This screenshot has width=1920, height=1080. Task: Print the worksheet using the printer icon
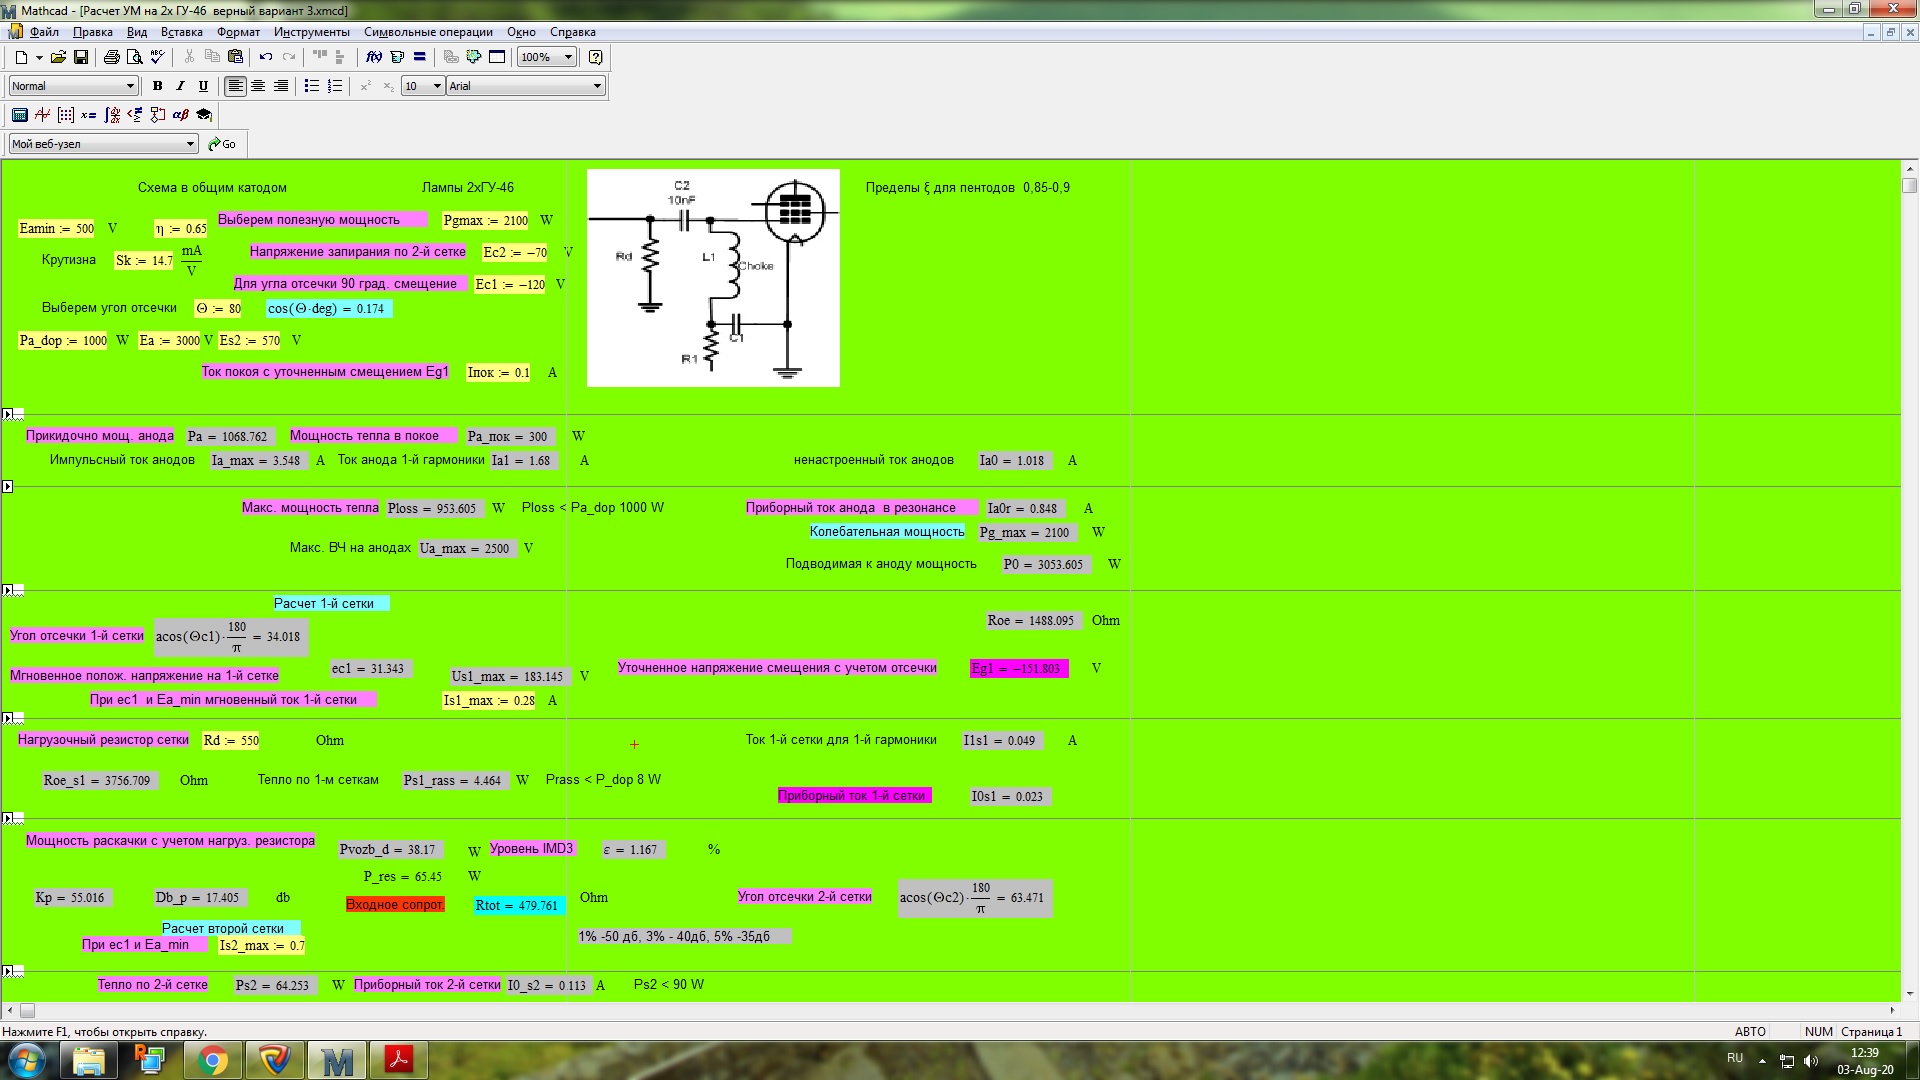(111, 57)
